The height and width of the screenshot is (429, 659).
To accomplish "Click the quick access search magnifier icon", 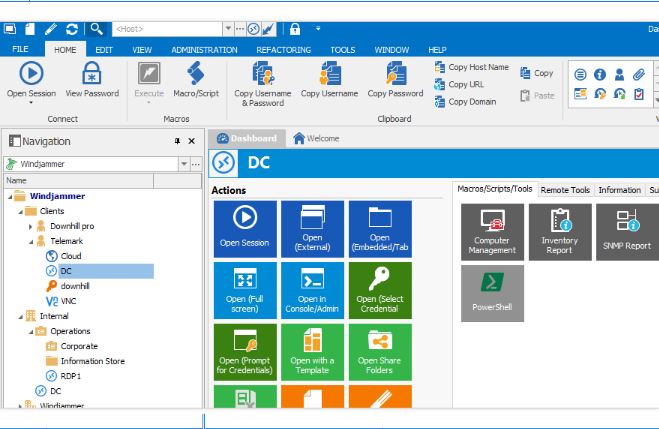I will (x=96, y=29).
